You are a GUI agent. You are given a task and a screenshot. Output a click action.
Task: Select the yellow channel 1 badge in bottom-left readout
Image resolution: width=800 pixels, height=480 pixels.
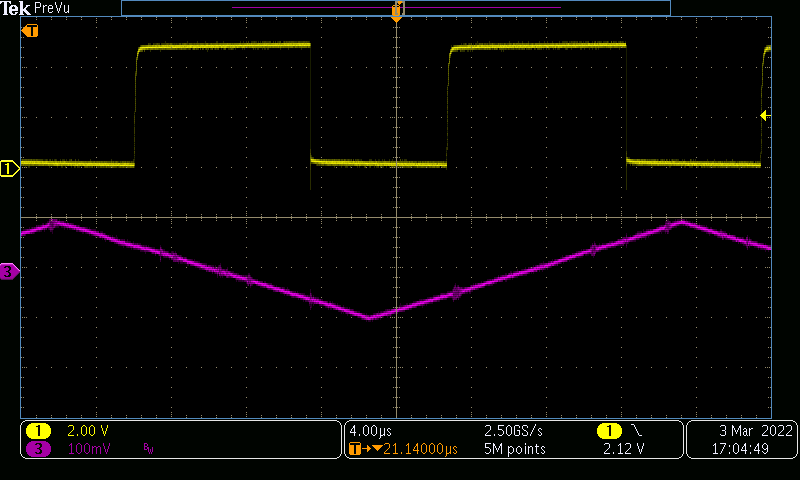pos(38,431)
